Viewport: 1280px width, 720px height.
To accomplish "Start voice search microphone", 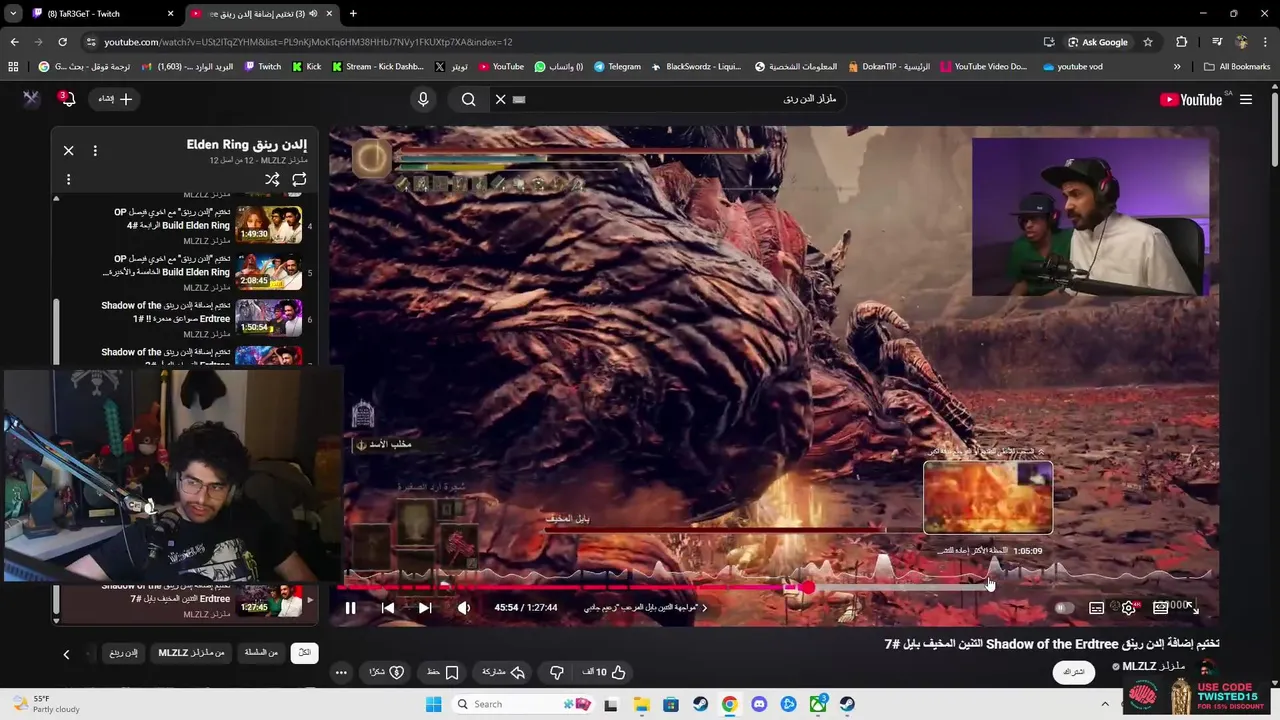I will pos(423,99).
